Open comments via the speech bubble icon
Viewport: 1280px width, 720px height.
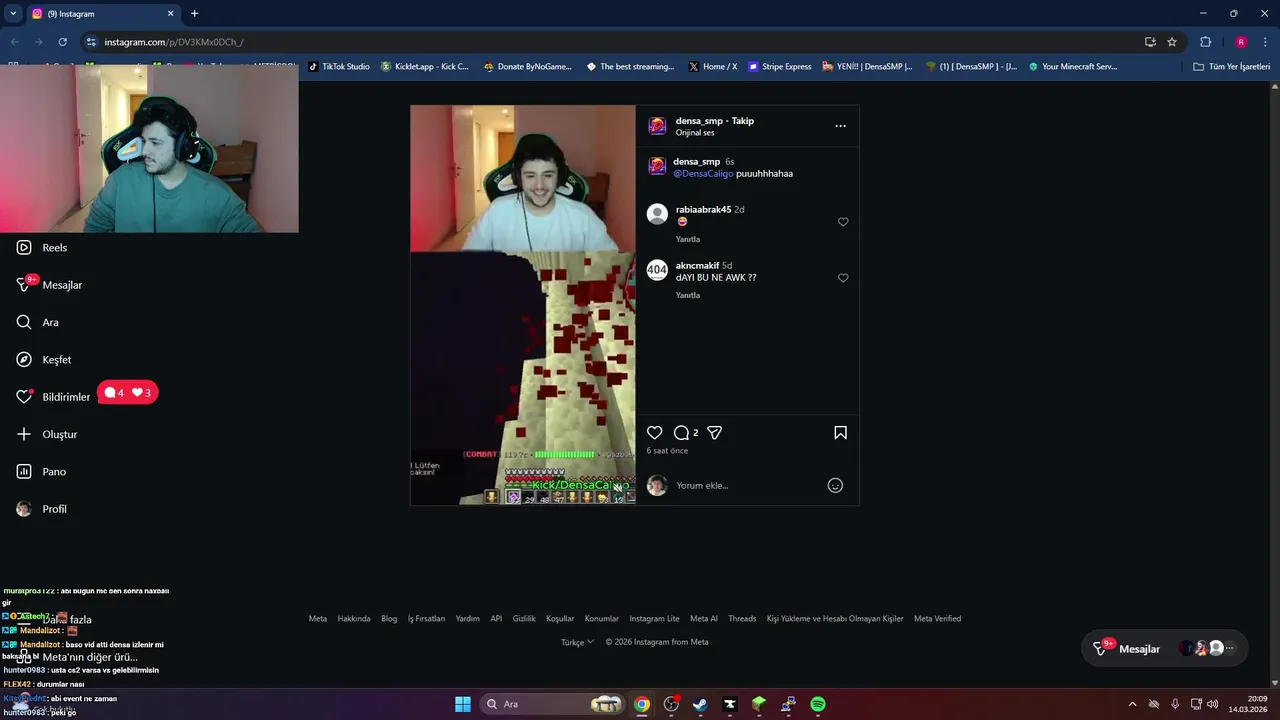tap(681, 433)
